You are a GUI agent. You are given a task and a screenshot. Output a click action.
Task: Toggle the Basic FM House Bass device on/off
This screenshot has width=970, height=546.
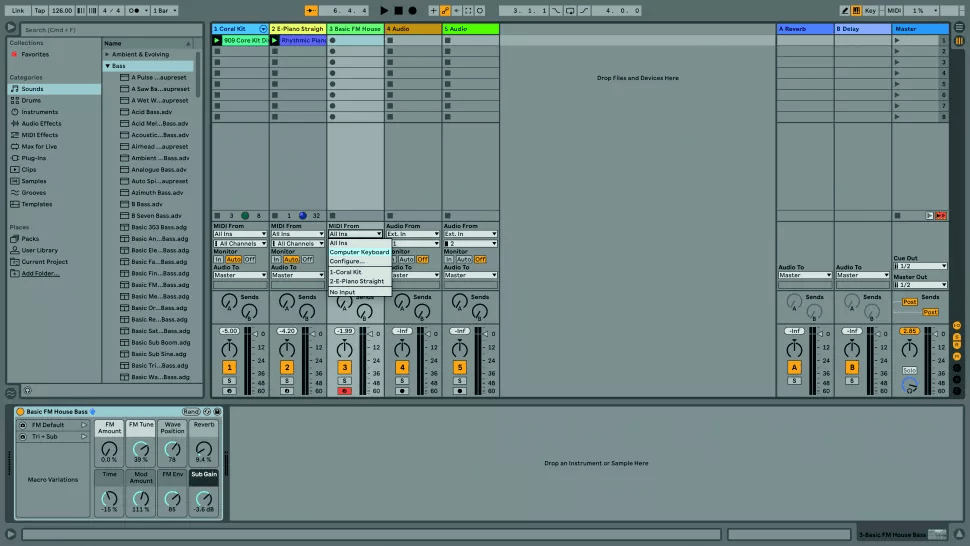[20, 412]
